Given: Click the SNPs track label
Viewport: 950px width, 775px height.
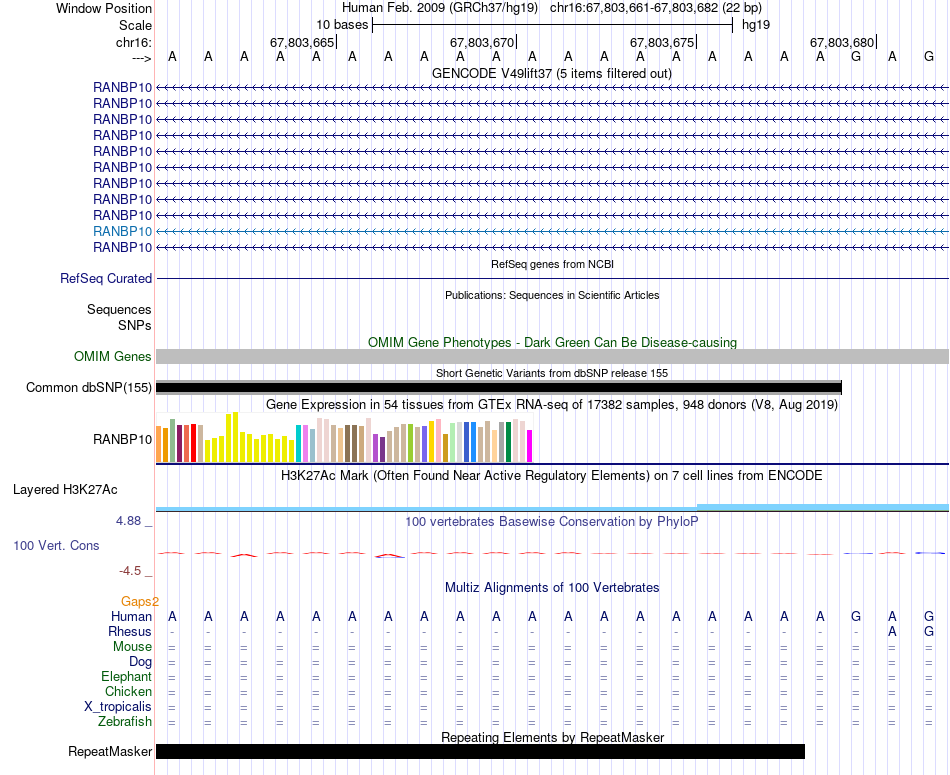Looking at the screenshot, I should coord(135,325).
